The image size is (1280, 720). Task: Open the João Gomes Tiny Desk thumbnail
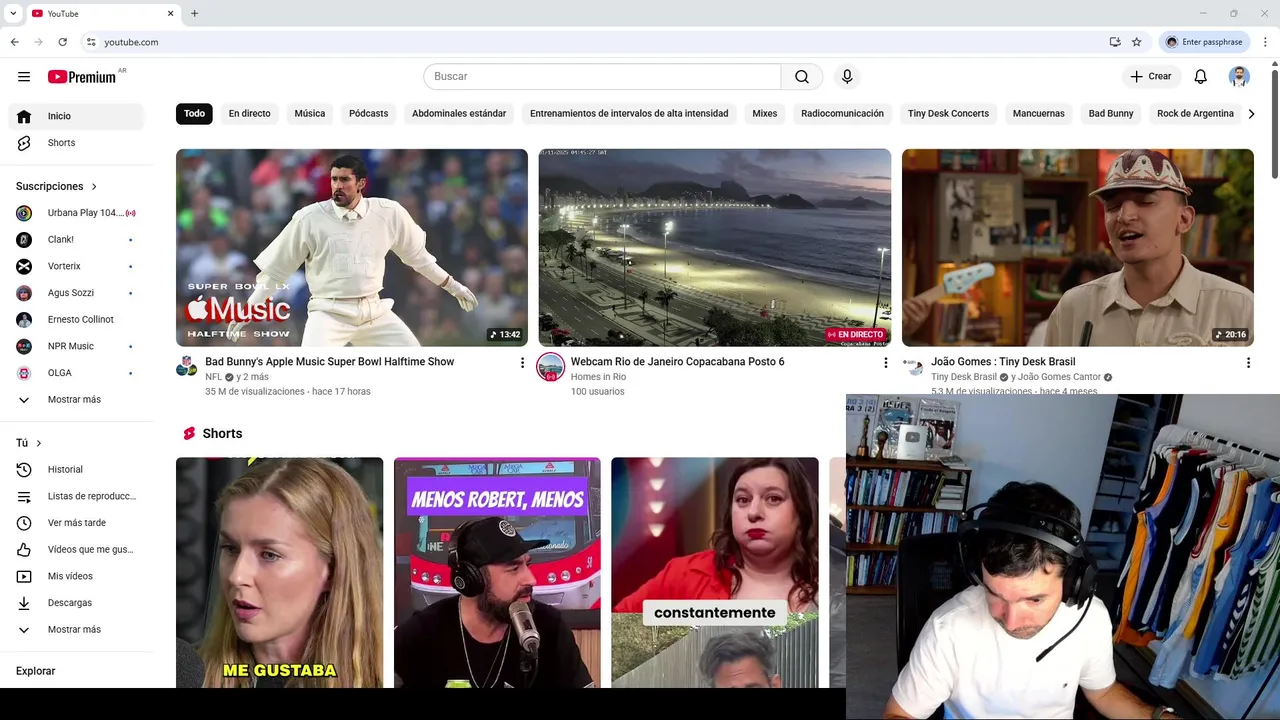[1077, 248]
